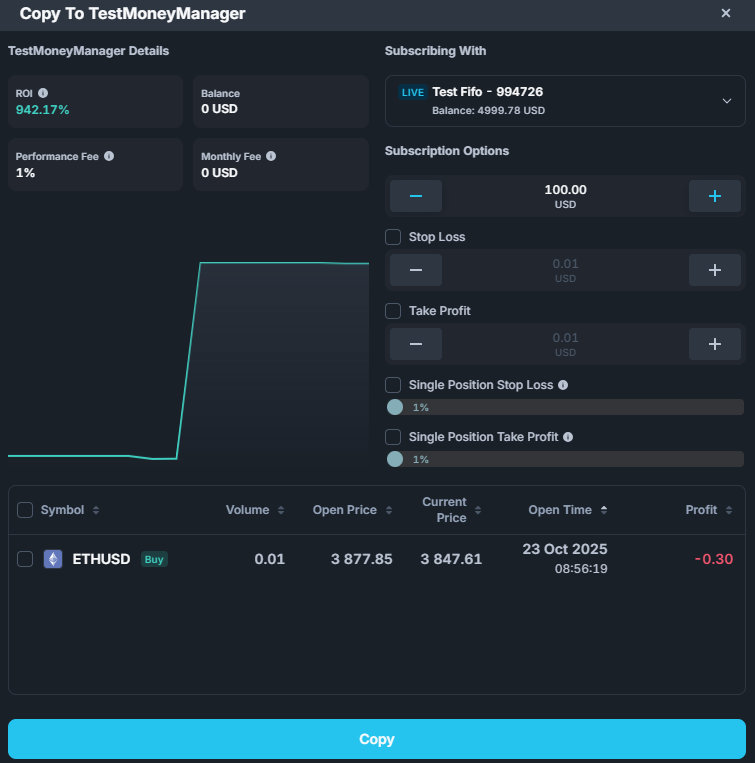This screenshot has width=755, height=763.
Task: Click the 100.00 USD amount field
Action: [565, 196]
